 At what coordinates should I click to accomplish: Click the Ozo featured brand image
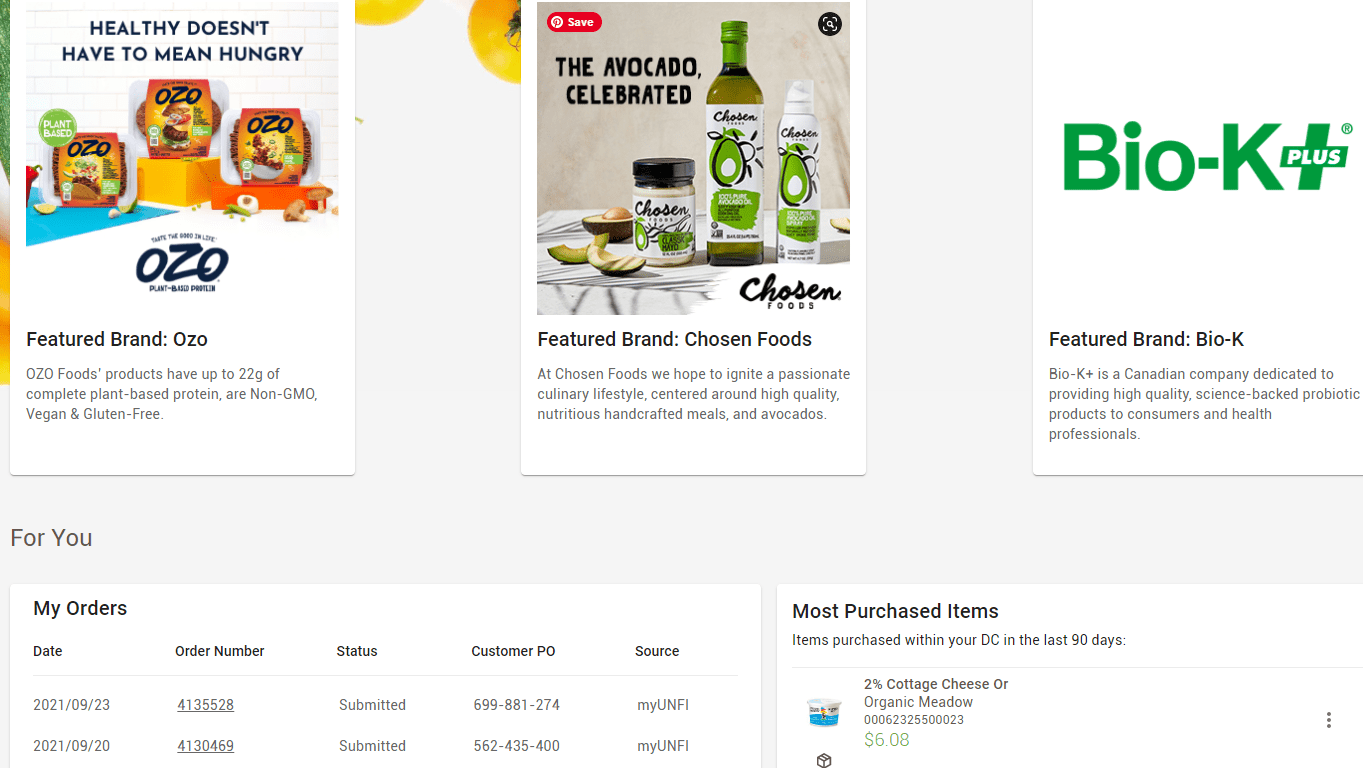[182, 150]
